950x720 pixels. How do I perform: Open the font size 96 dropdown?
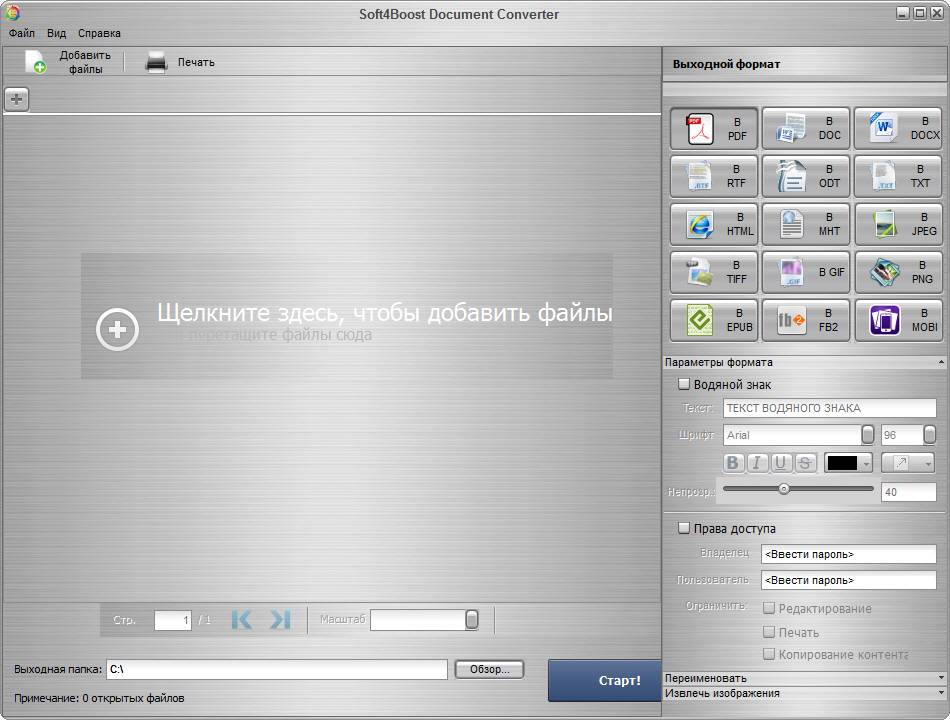929,435
